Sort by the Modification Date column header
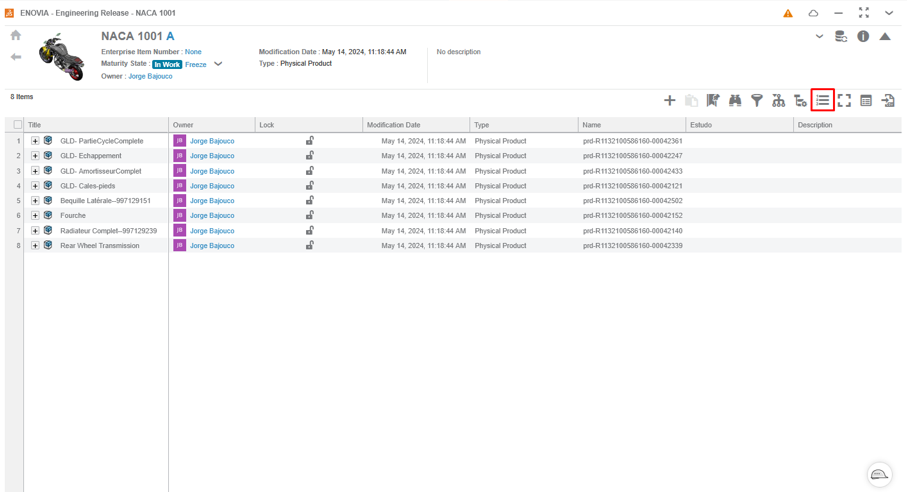907x501 pixels. pyautogui.click(x=394, y=125)
